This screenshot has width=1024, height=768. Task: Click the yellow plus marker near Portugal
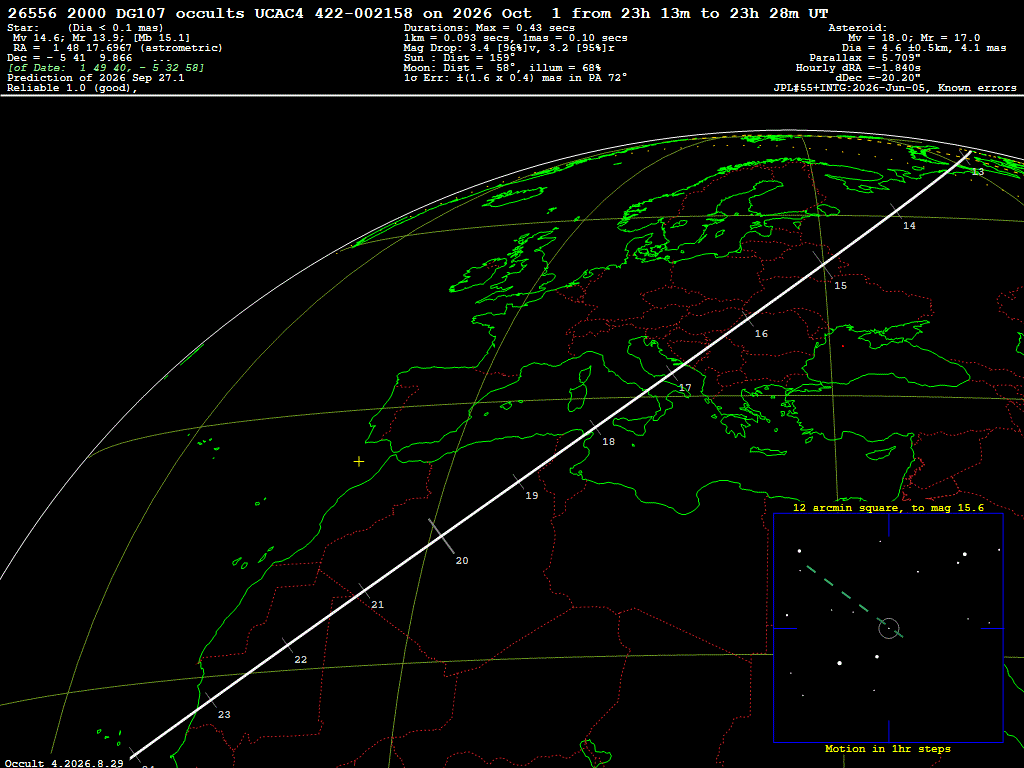click(359, 462)
